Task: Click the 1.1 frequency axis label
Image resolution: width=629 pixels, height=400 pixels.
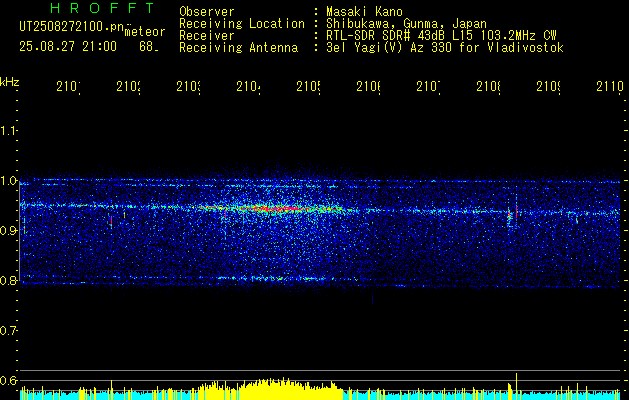Action: (x=8, y=131)
